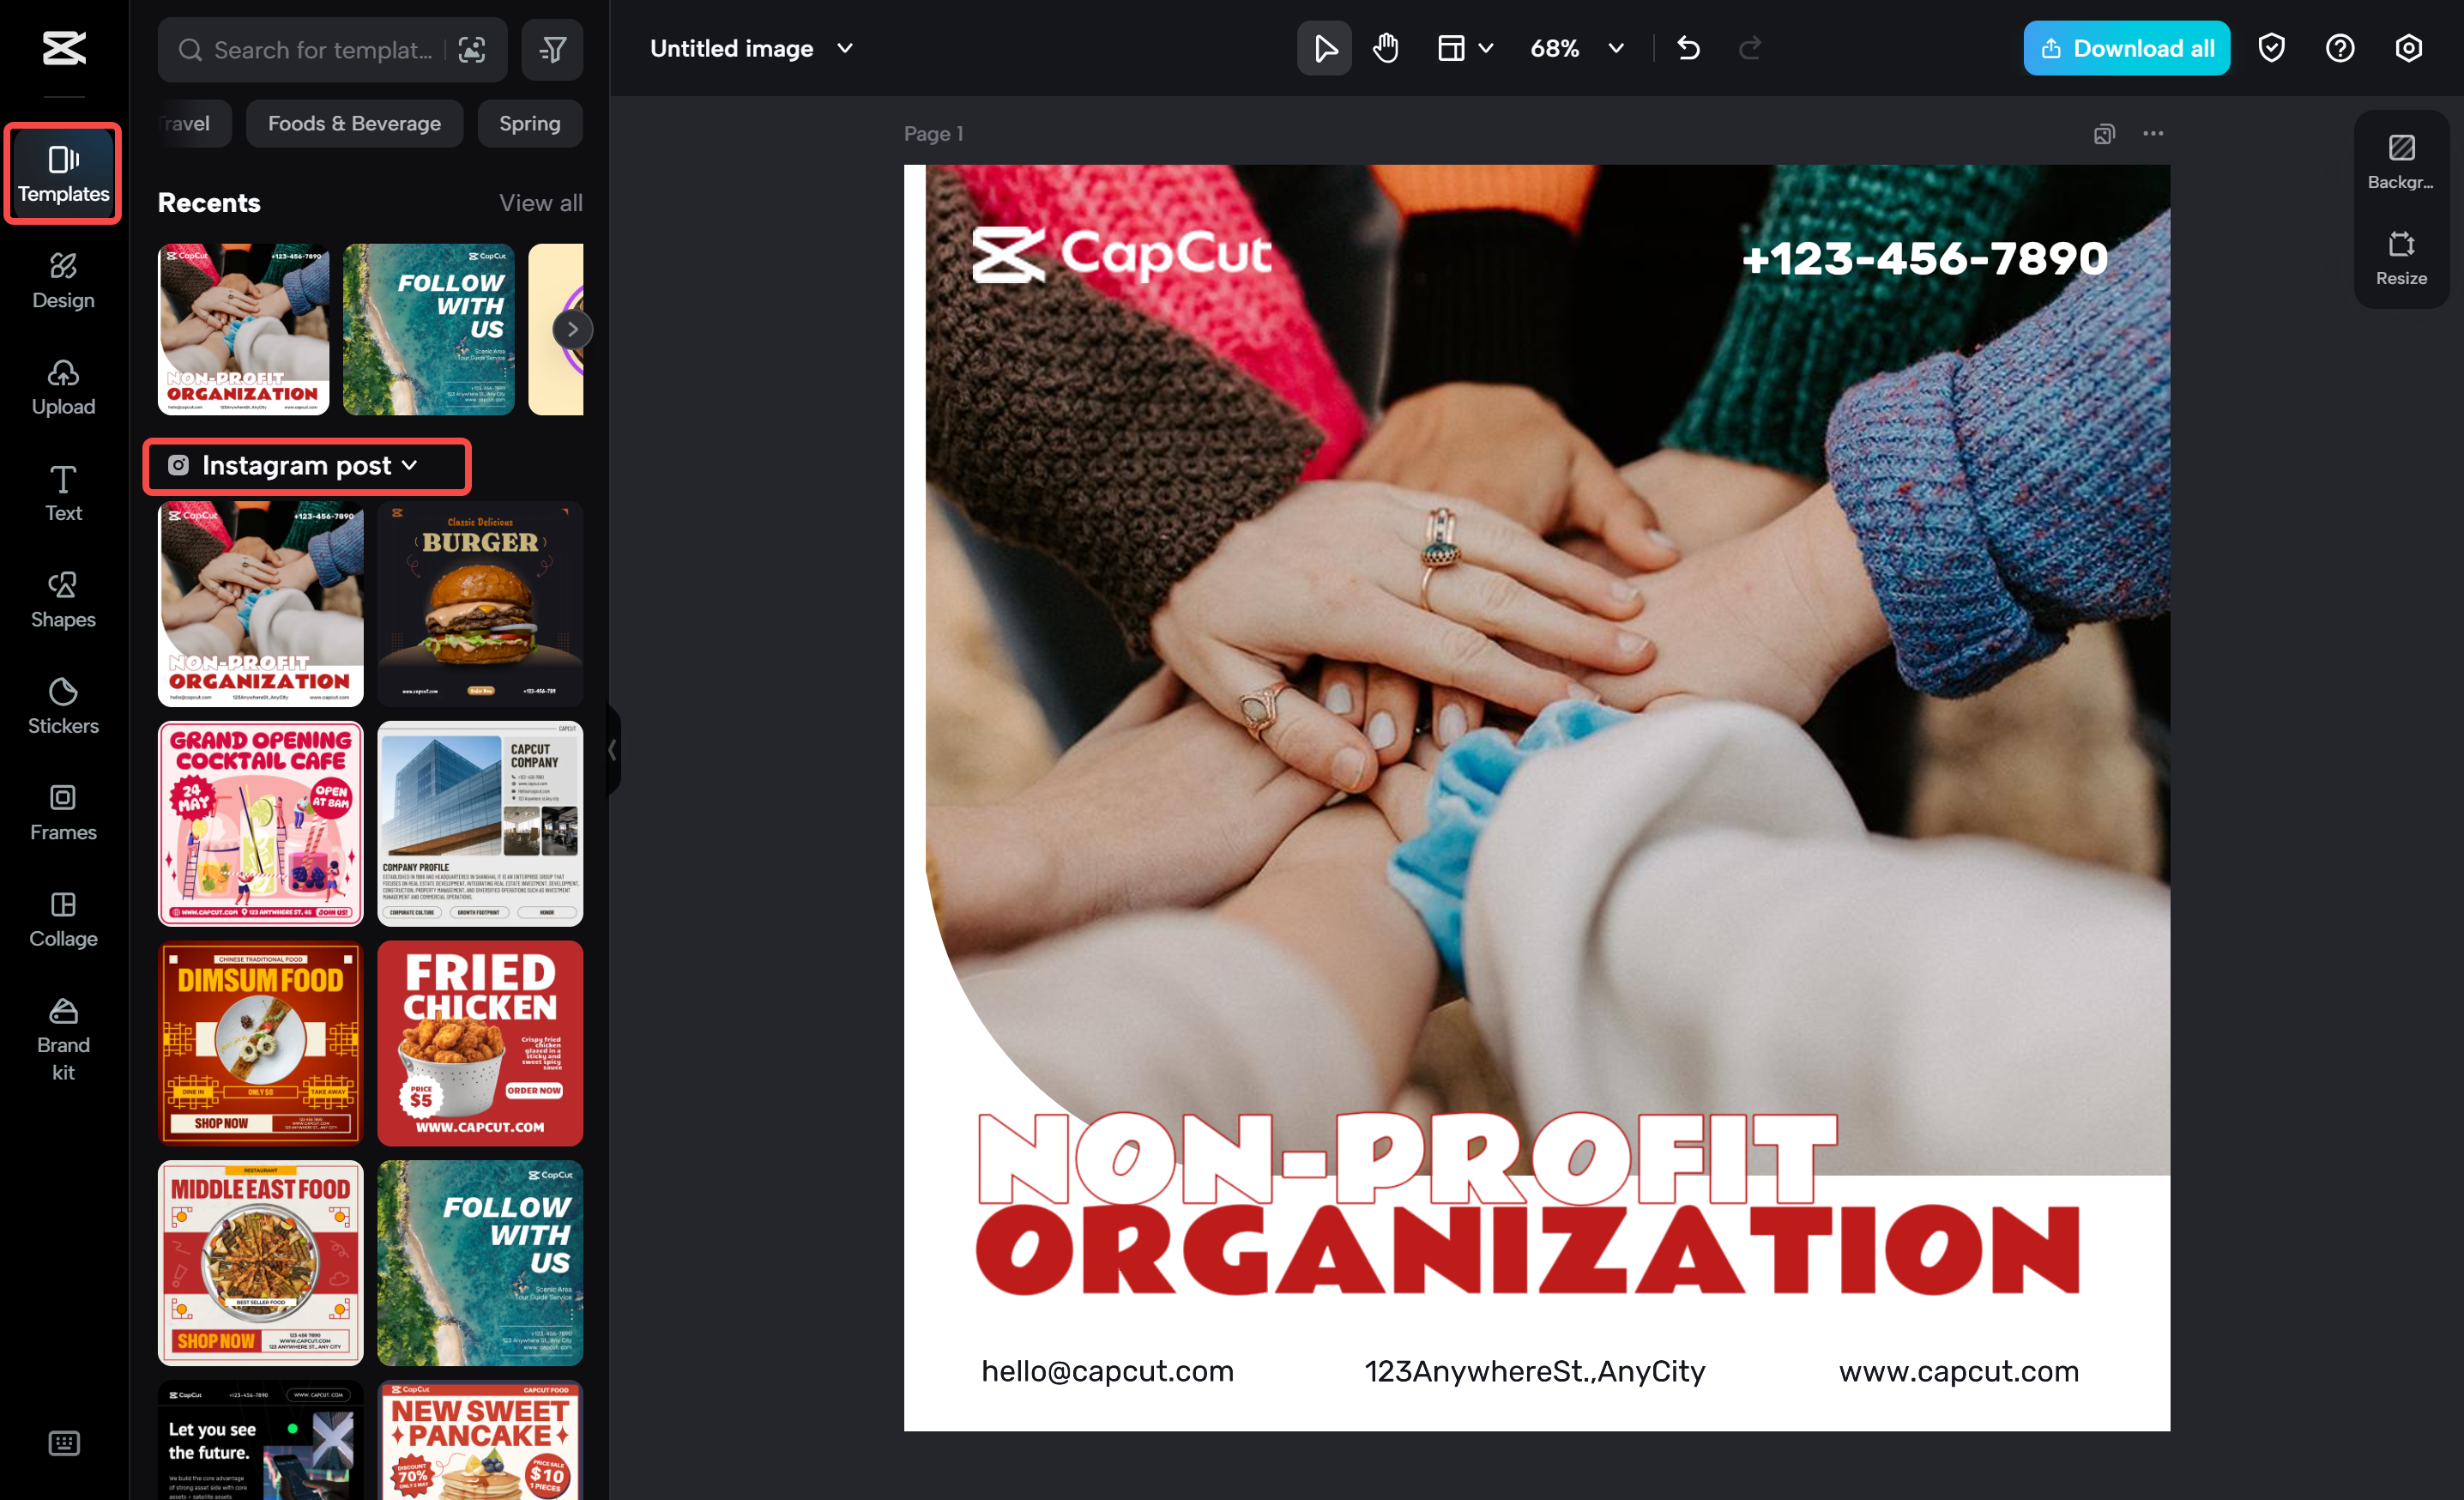Click the template filter icon
The image size is (2464, 1500).
(552, 49)
